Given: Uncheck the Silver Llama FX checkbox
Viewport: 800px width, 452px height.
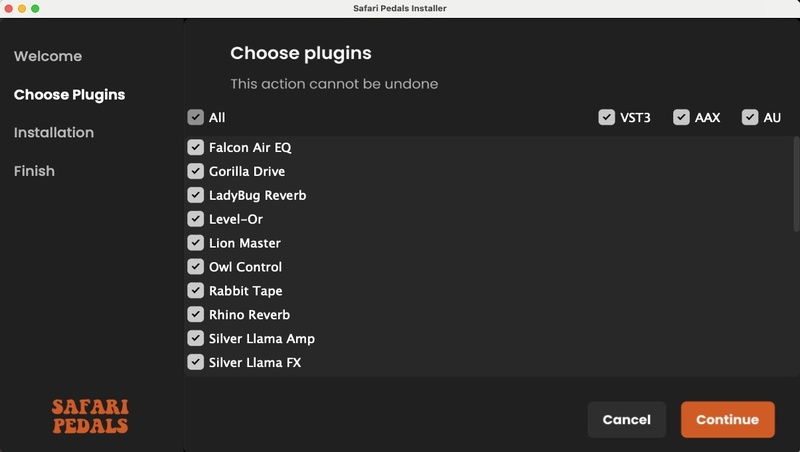Looking at the screenshot, I should point(196,363).
